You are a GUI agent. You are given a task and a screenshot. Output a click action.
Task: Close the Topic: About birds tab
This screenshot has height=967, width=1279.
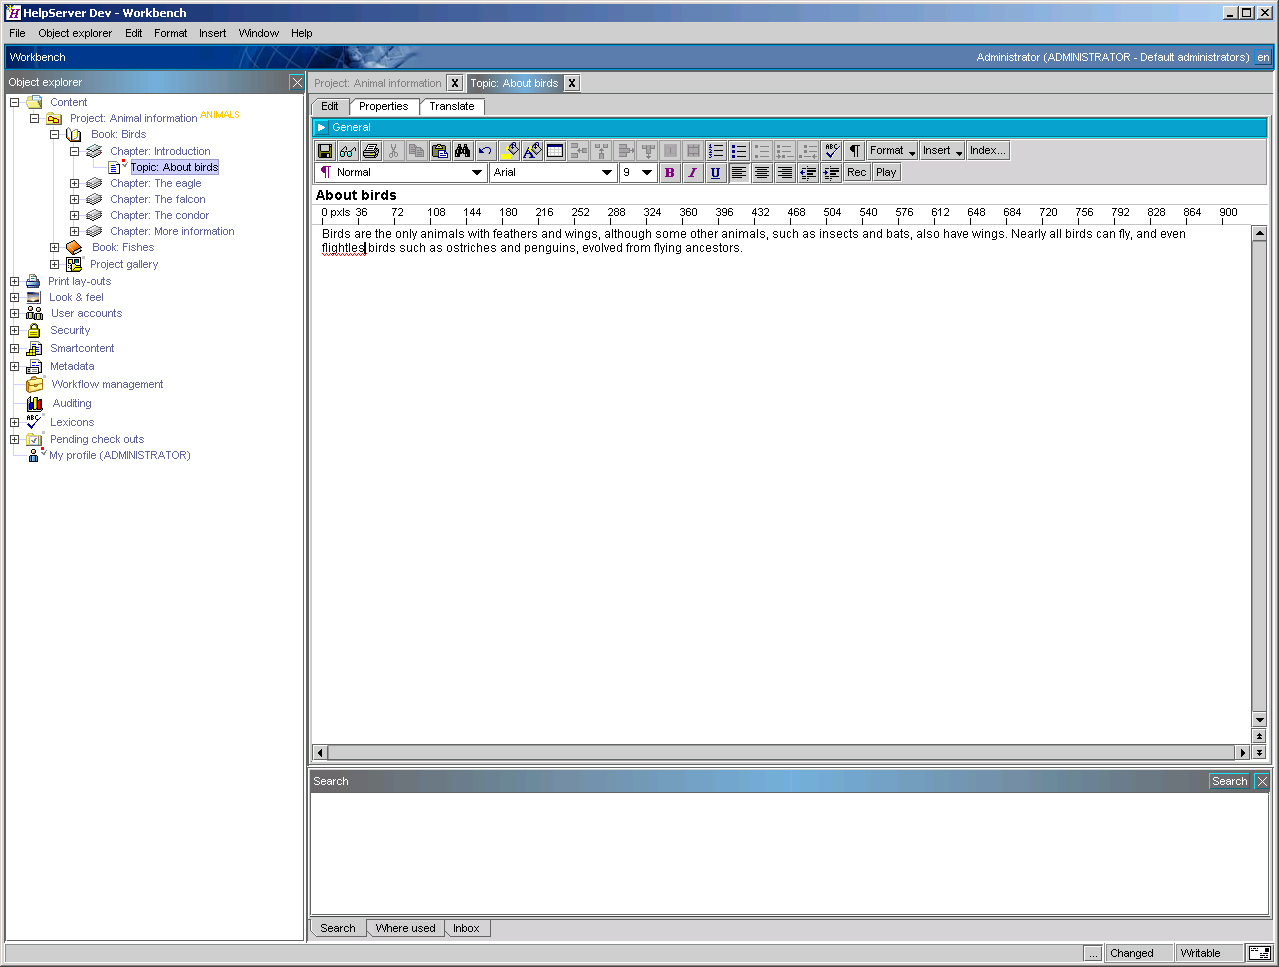[x=572, y=83]
